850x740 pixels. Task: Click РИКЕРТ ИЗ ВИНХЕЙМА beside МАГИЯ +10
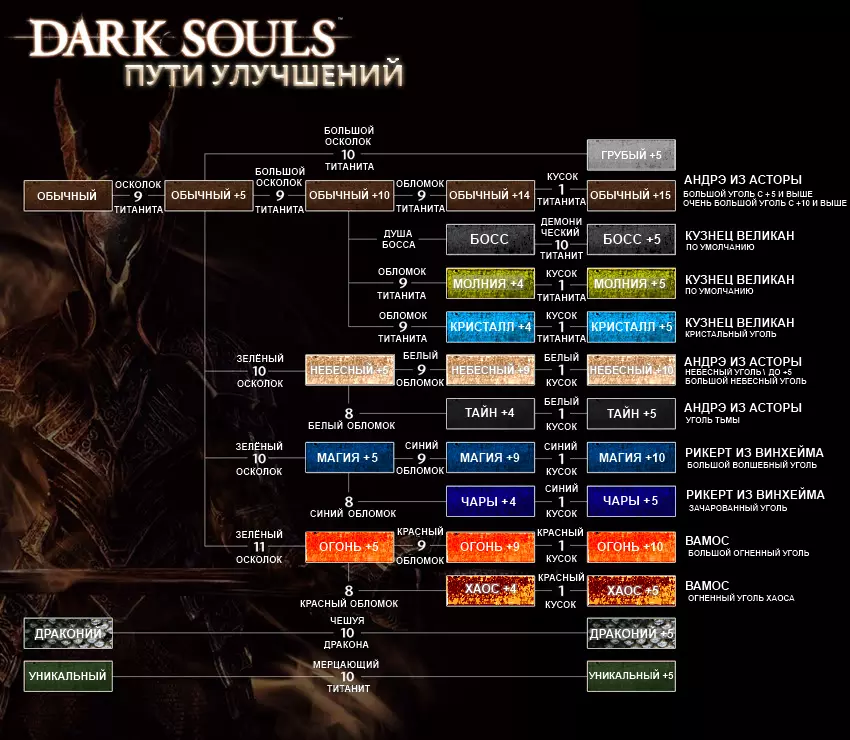point(754,452)
